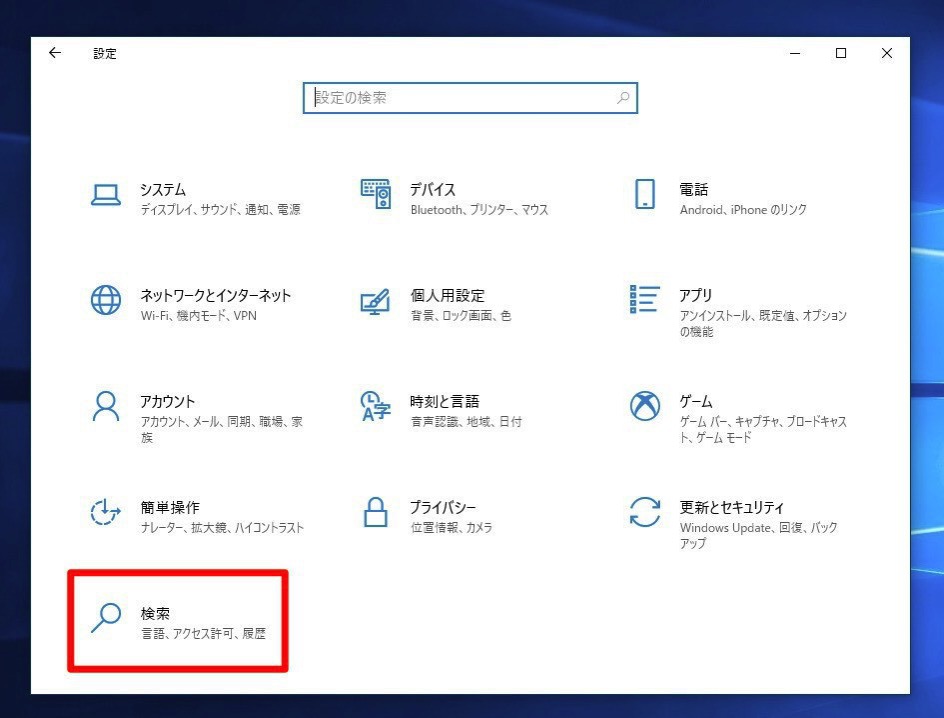The height and width of the screenshot is (718, 944).
Task: Click the description 背景、ロック画面、色
Action: pyautogui.click(x=461, y=315)
